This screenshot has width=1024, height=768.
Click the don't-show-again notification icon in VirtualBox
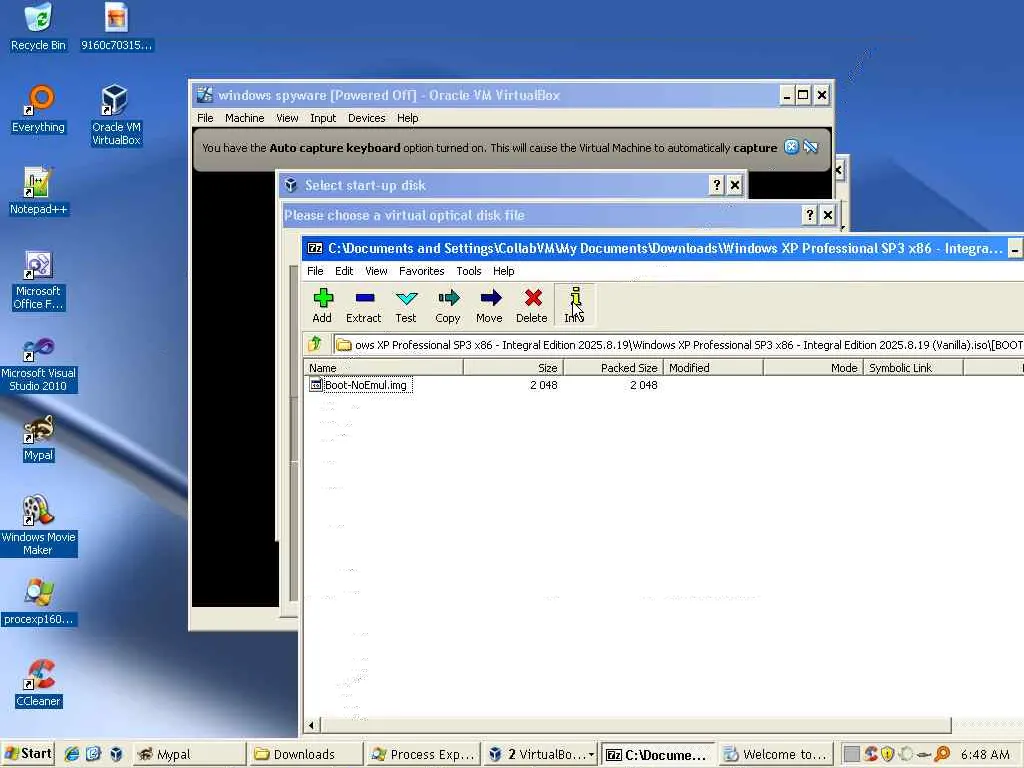810,147
